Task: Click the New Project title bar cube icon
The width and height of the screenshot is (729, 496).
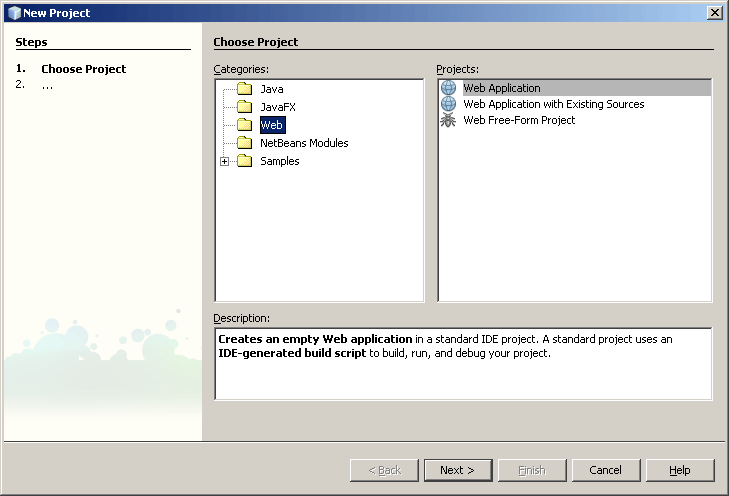Action: (x=15, y=13)
